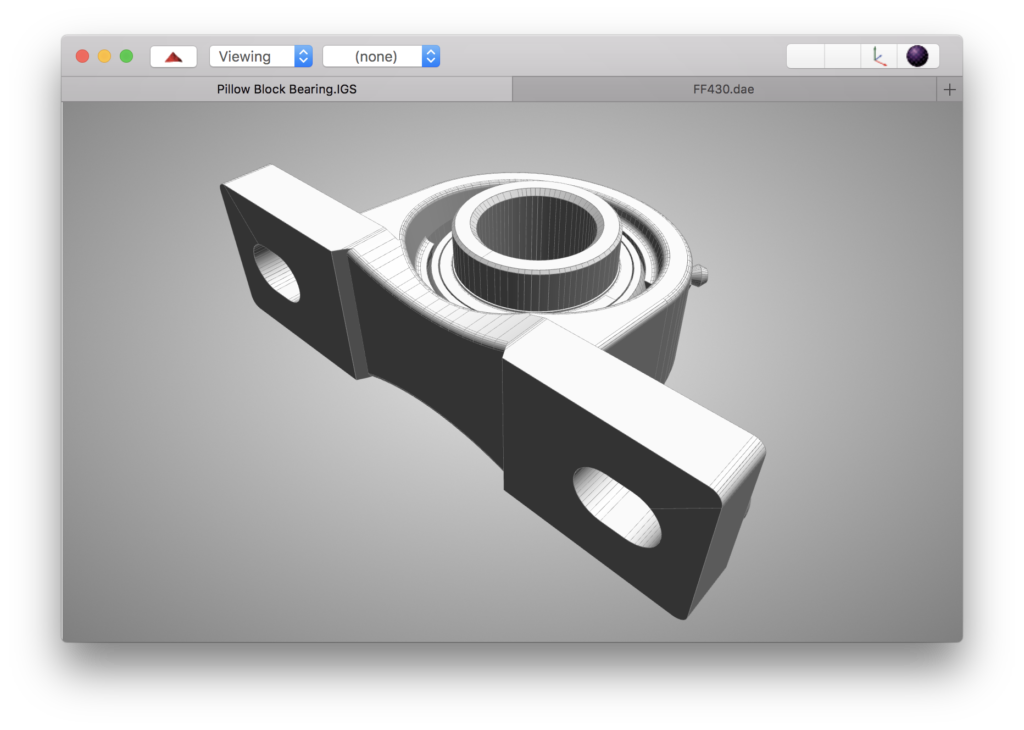Click the leftmost blank toolbar segment
Screen dimensions: 1024x730
(806, 56)
